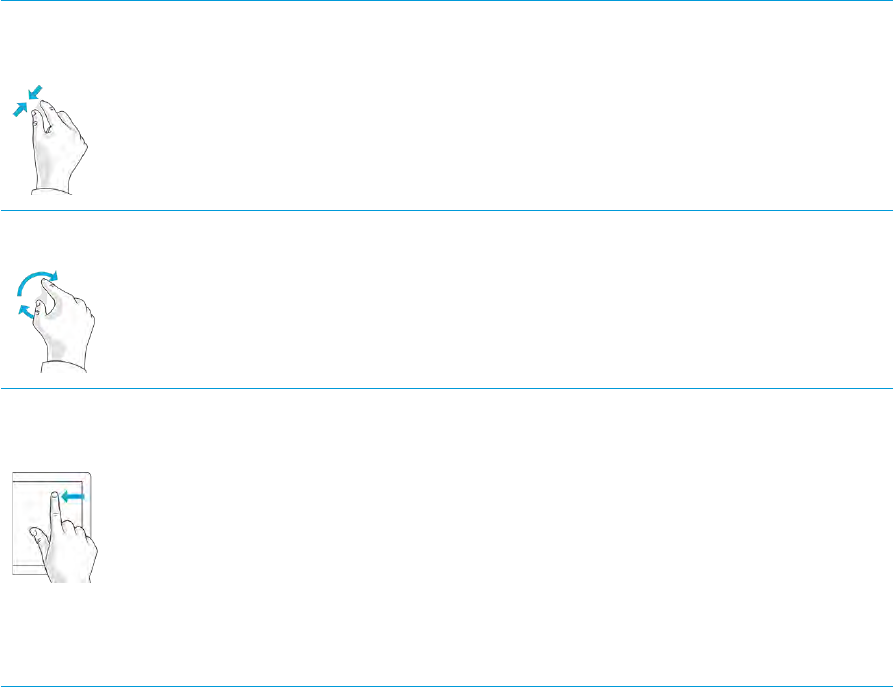The width and height of the screenshot is (894, 687).
Task: Click the blue divider line below the pinch gesture
Action: 447,210
